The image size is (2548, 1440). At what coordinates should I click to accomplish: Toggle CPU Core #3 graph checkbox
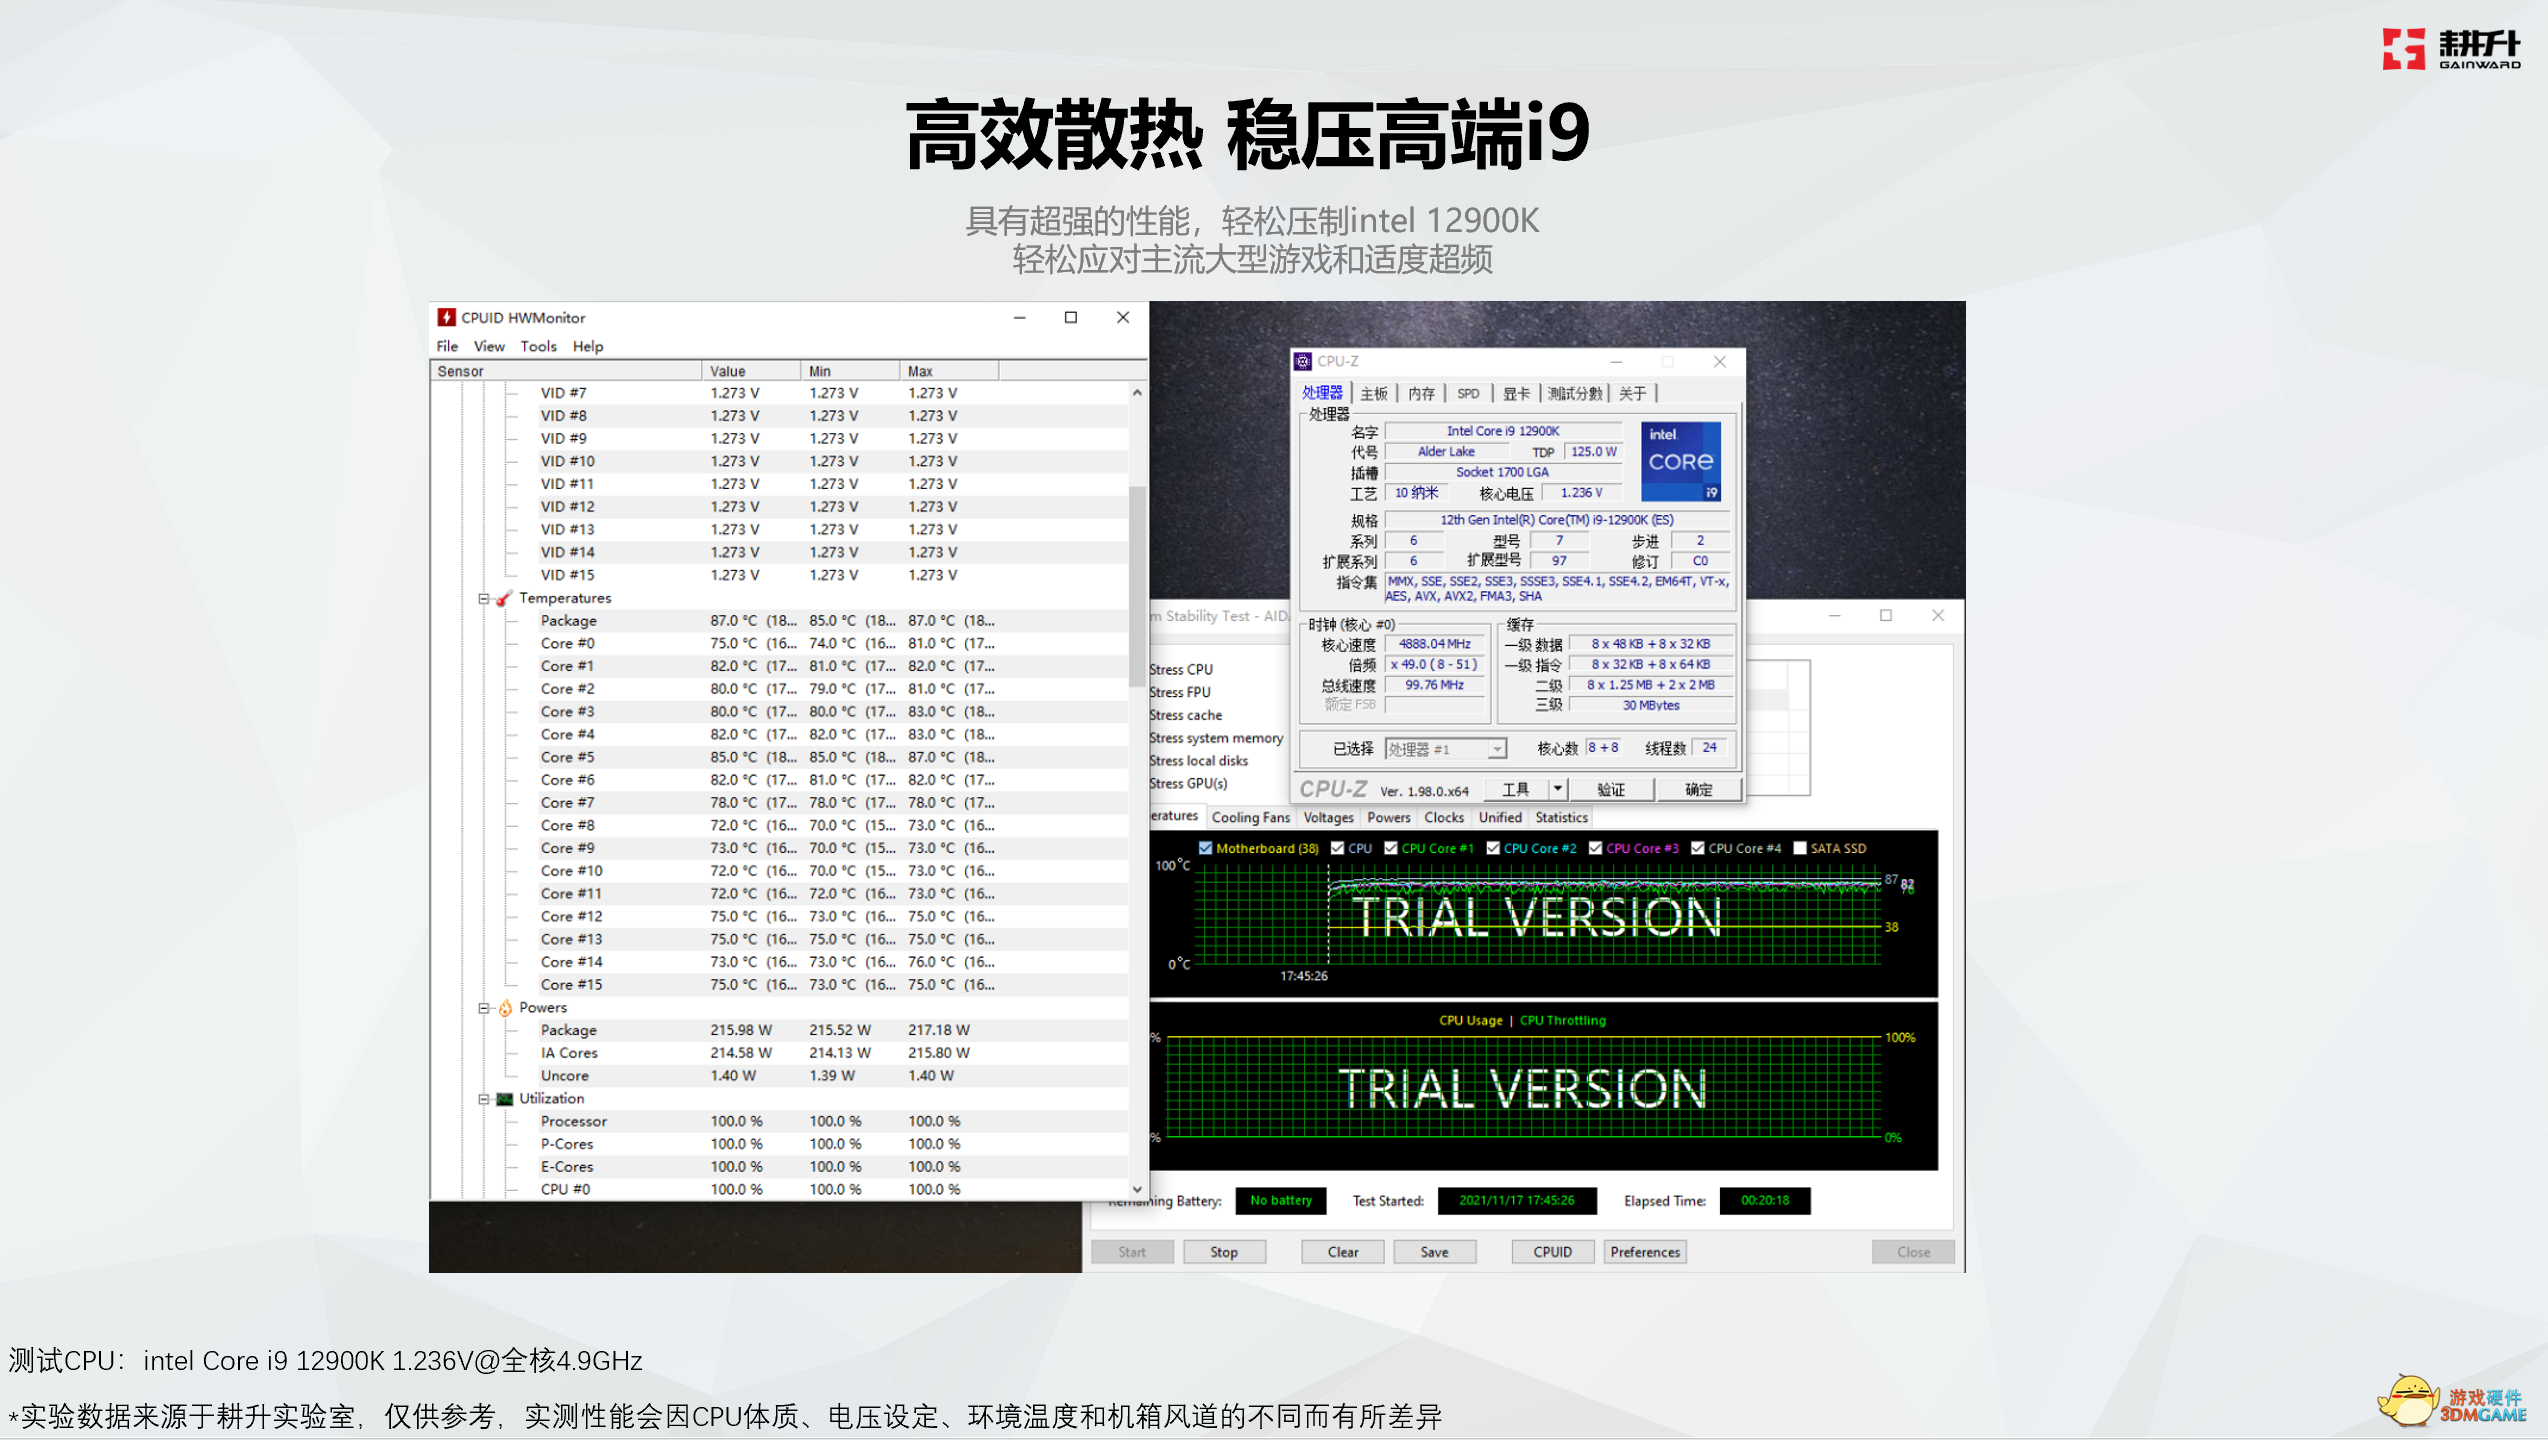pos(1596,848)
